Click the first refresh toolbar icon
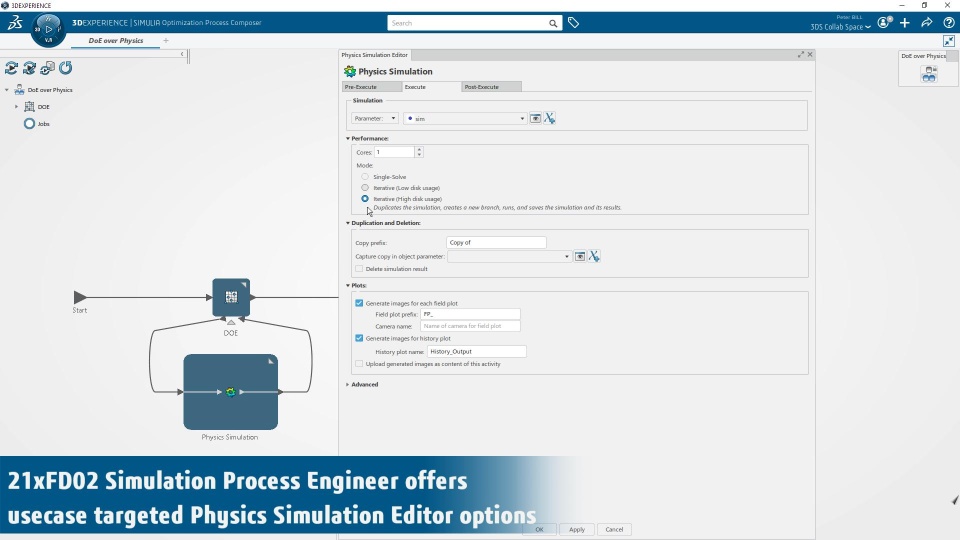 click(x=11, y=68)
